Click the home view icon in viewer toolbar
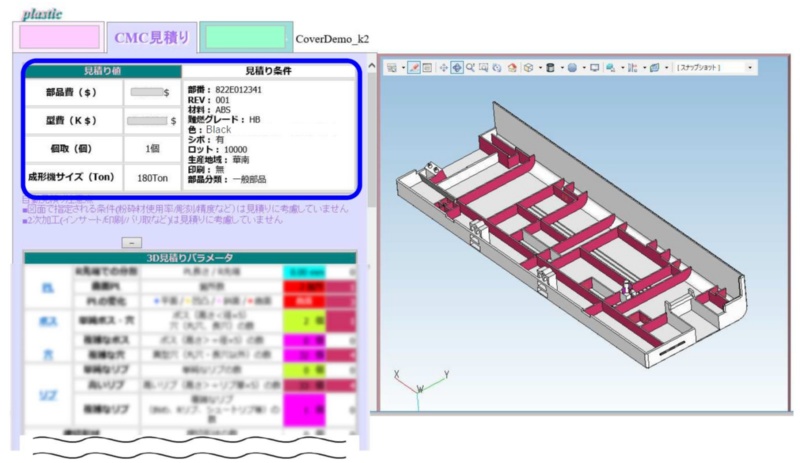 tap(511, 68)
